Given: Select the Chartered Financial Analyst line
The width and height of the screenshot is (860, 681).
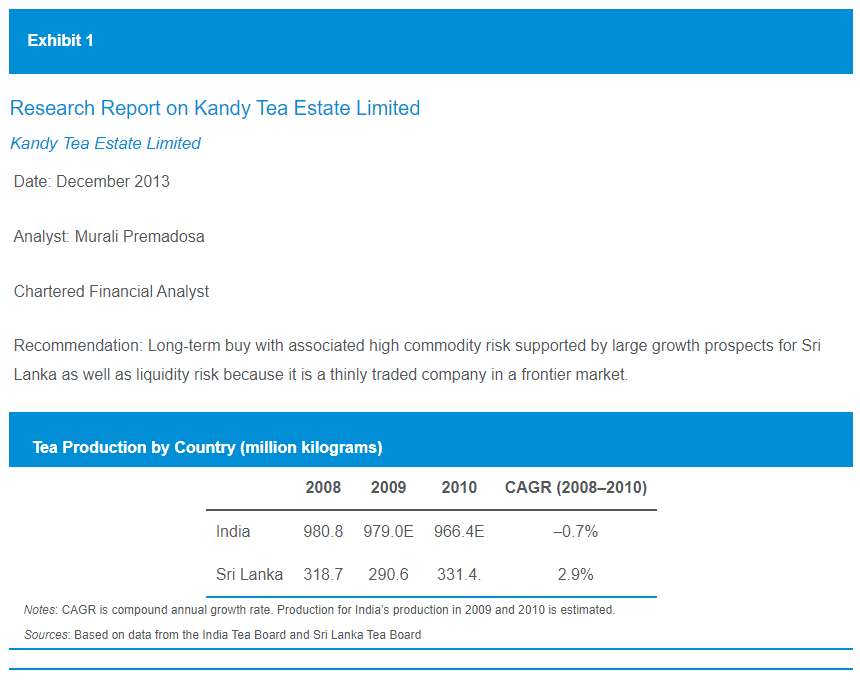Looking at the screenshot, I should pos(111,291).
